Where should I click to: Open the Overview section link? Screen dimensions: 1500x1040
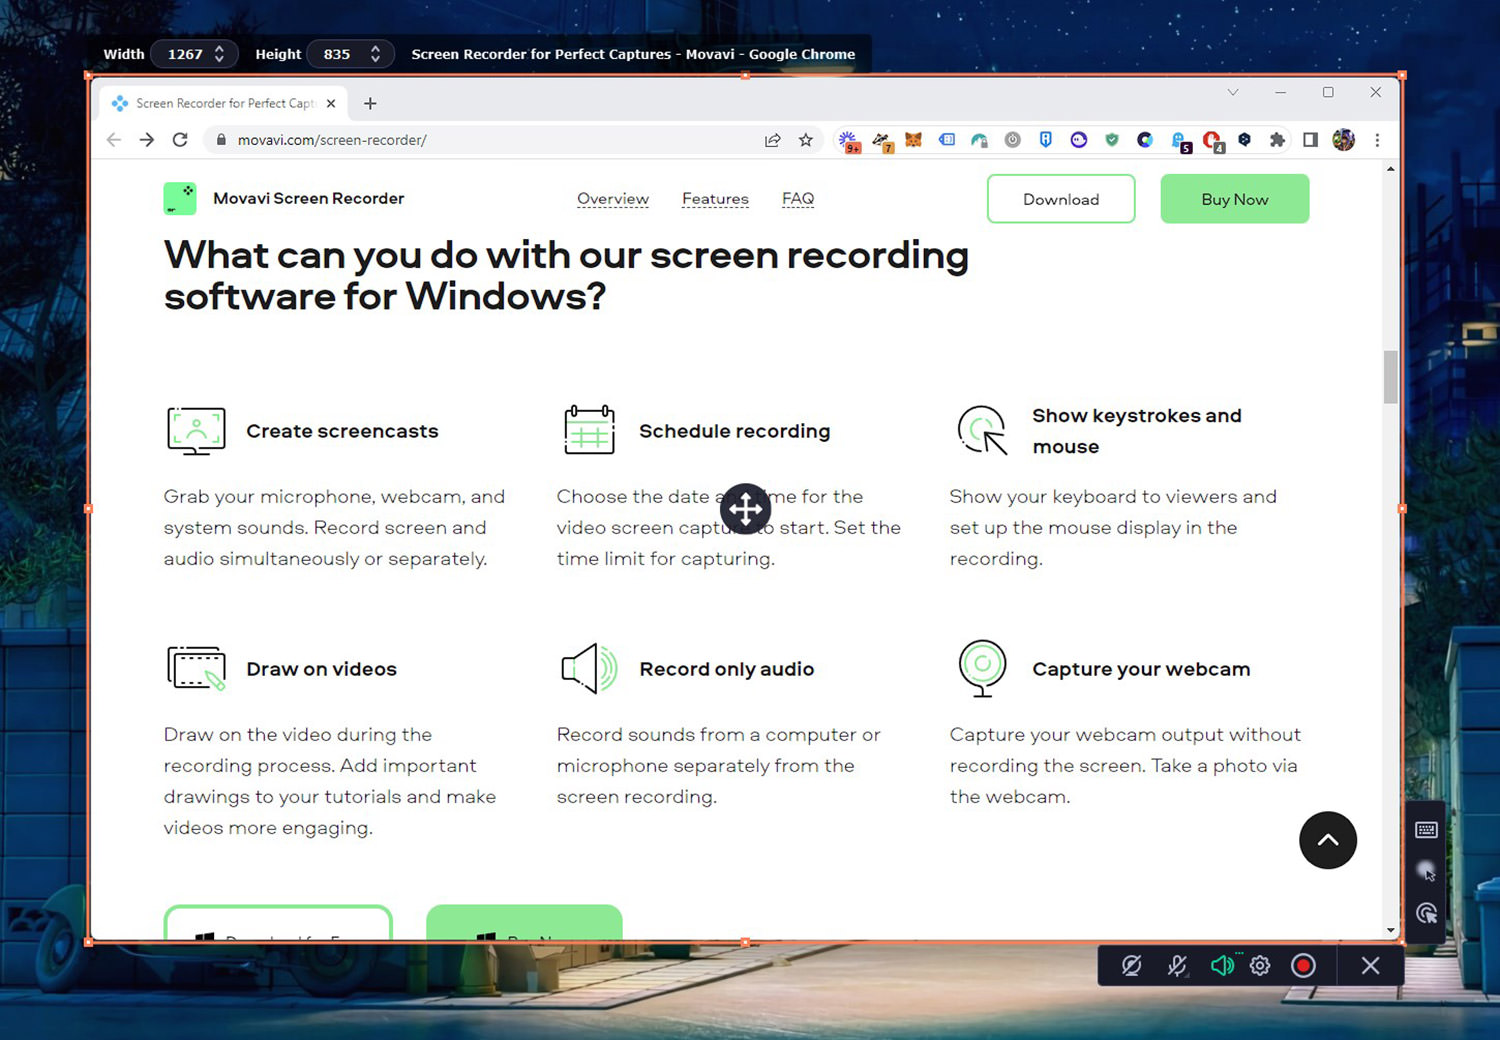(613, 198)
